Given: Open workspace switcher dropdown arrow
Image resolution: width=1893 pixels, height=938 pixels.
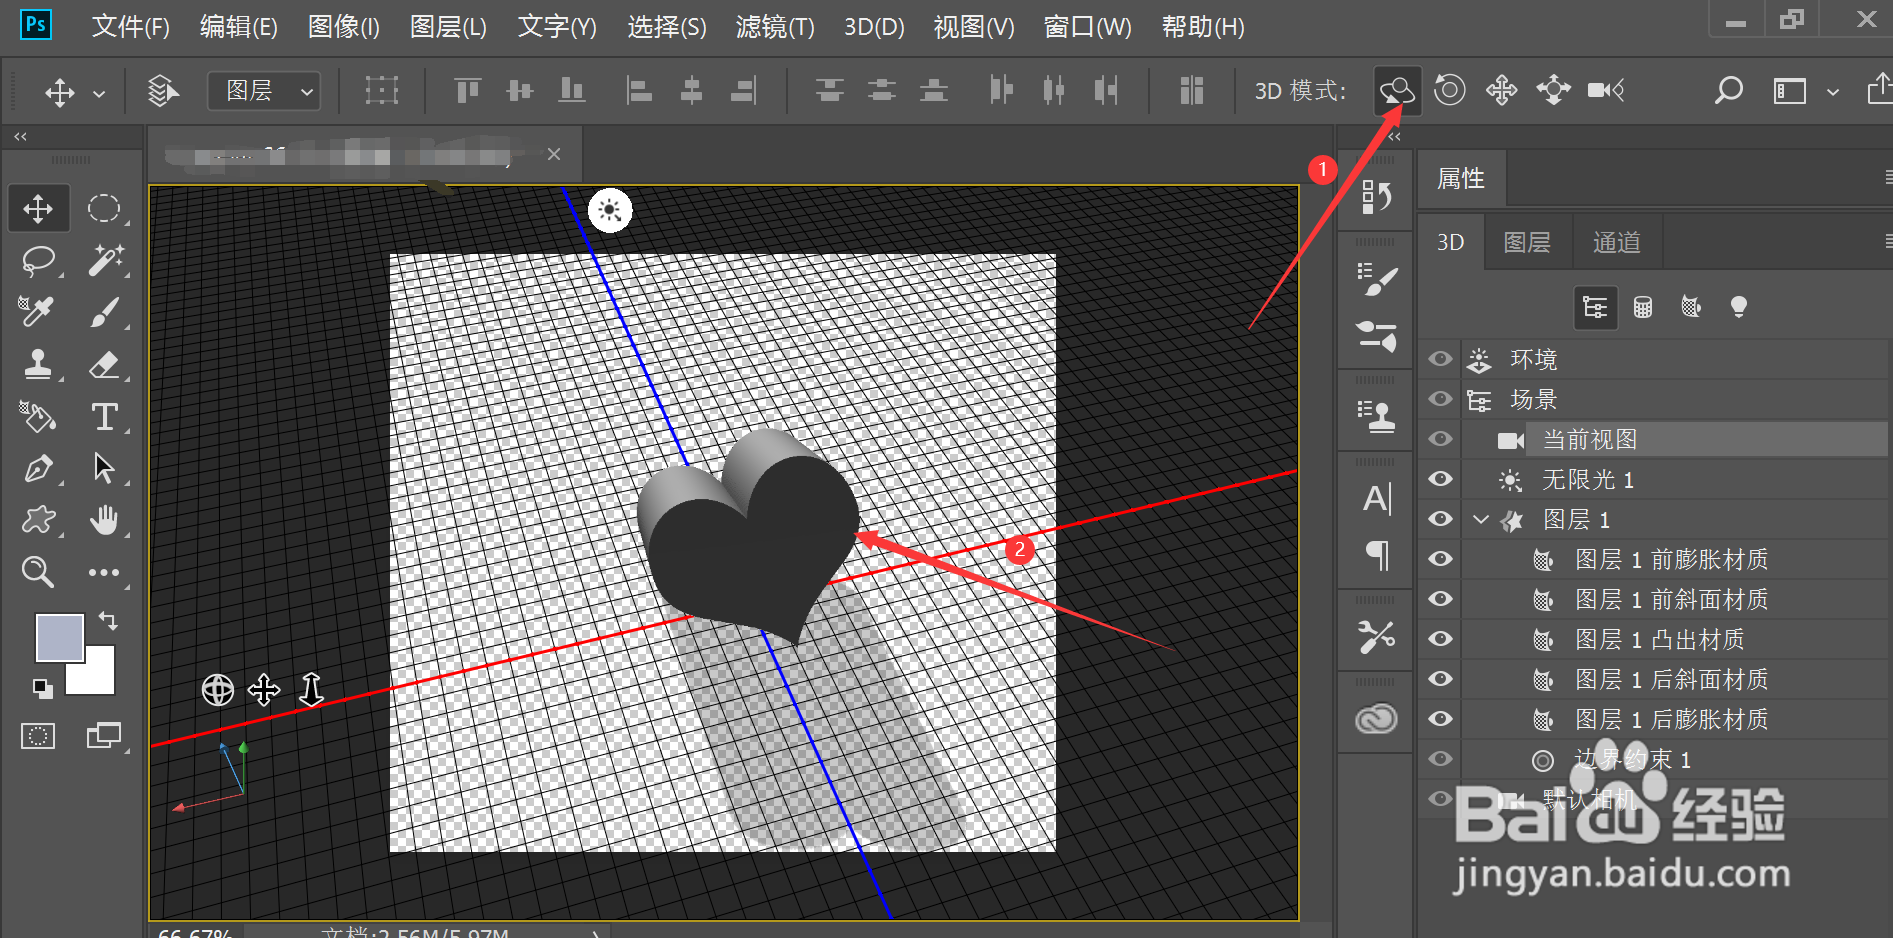Looking at the screenshot, I should [1833, 92].
